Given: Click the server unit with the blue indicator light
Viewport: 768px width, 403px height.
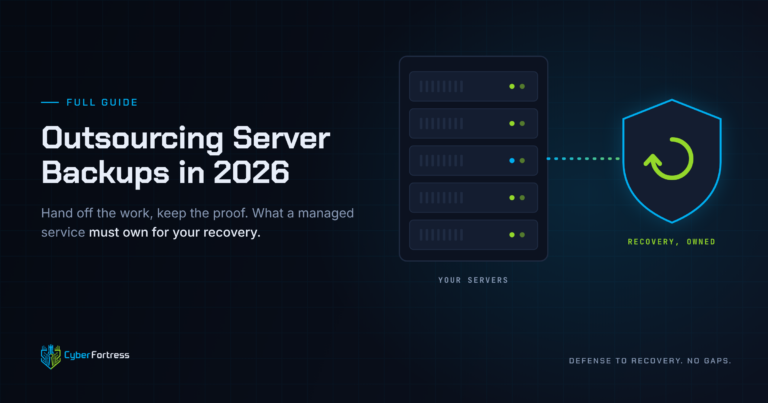Looking at the screenshot, I should (473, 161).
